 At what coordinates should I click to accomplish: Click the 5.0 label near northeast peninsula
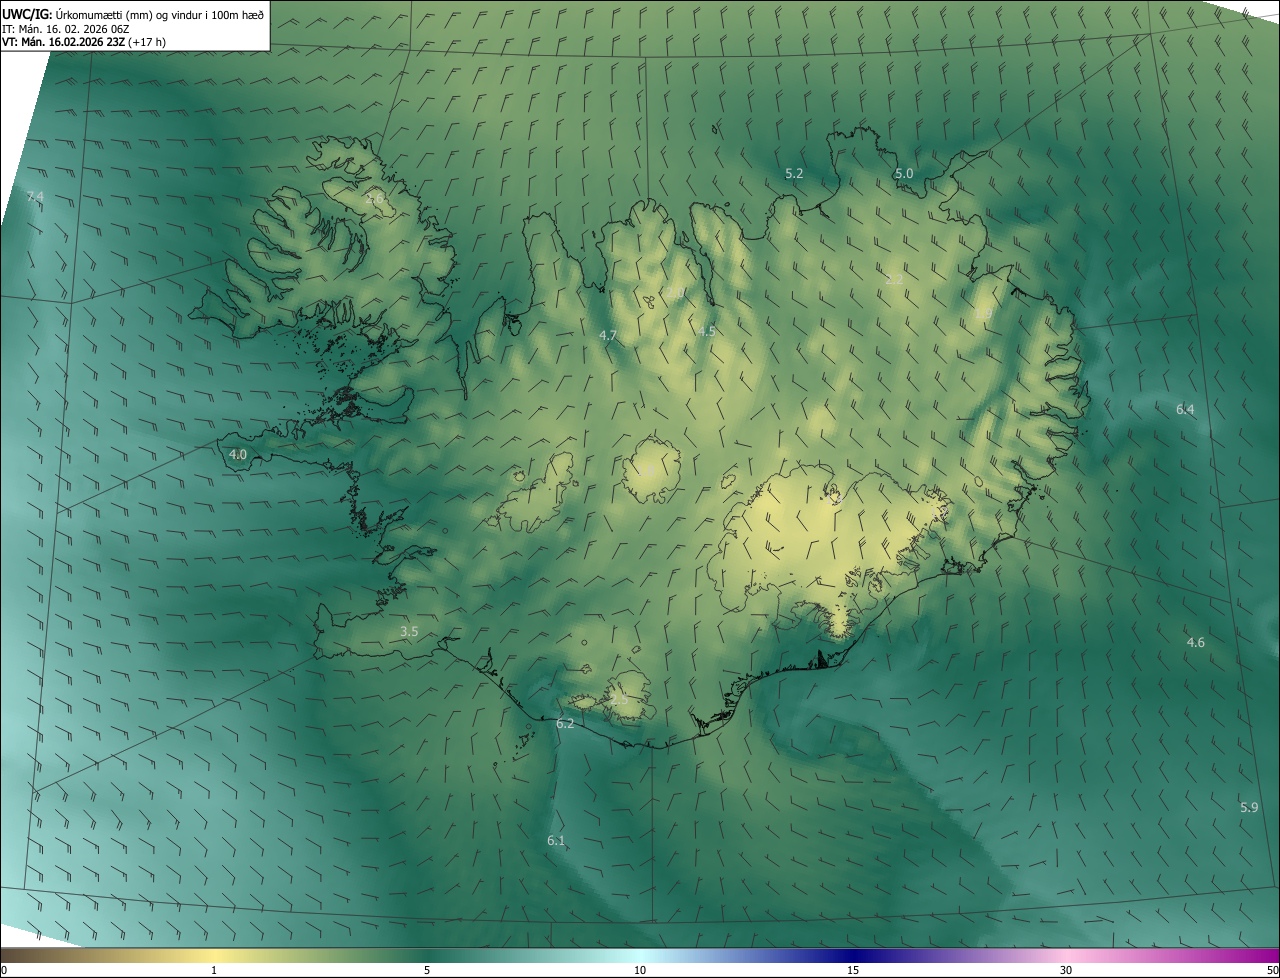(x=904, y=173)
